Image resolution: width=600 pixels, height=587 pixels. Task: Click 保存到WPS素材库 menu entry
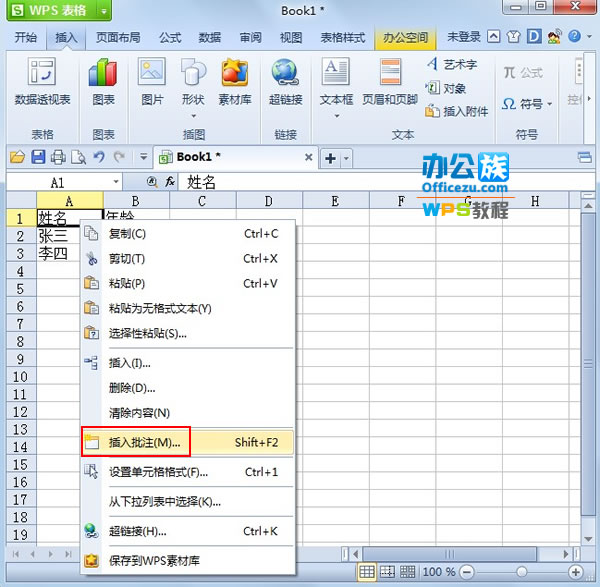pyautogui.click(x=188, y=561)
